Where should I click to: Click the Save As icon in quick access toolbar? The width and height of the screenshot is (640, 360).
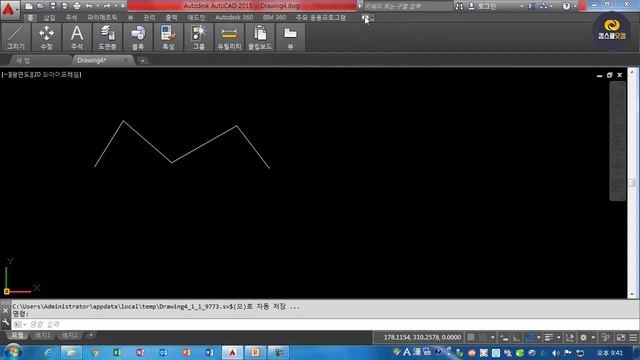(65, 6)
